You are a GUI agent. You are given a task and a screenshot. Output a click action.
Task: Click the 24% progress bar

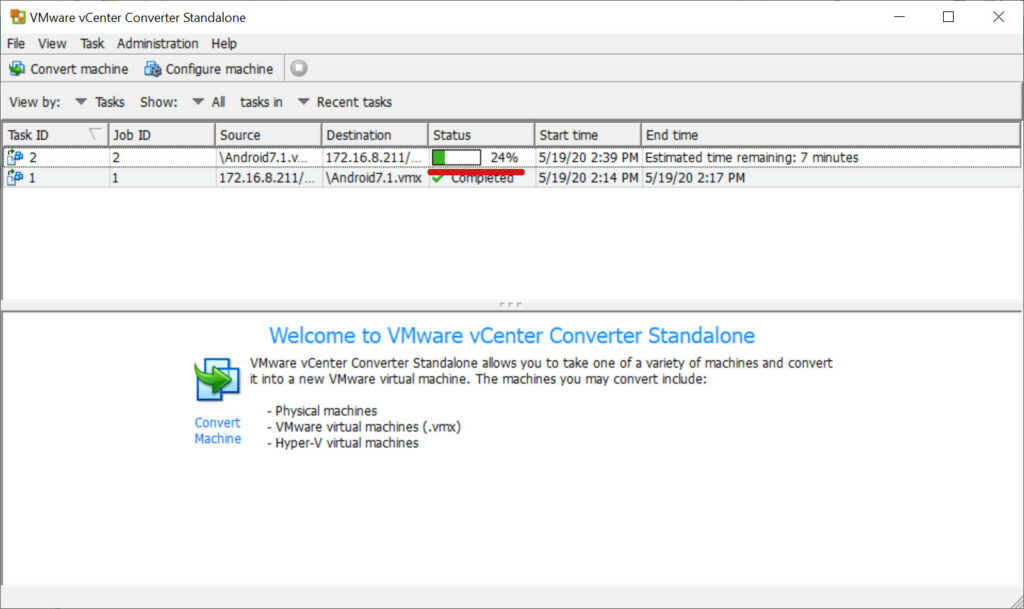(x=456, y=157)
